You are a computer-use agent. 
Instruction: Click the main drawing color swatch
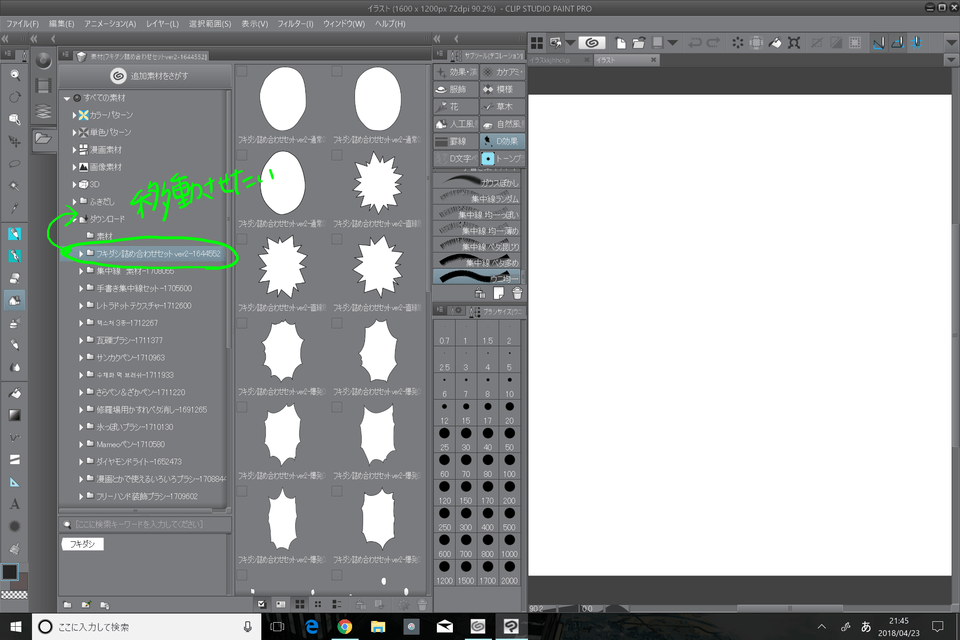tap(9, 571)
